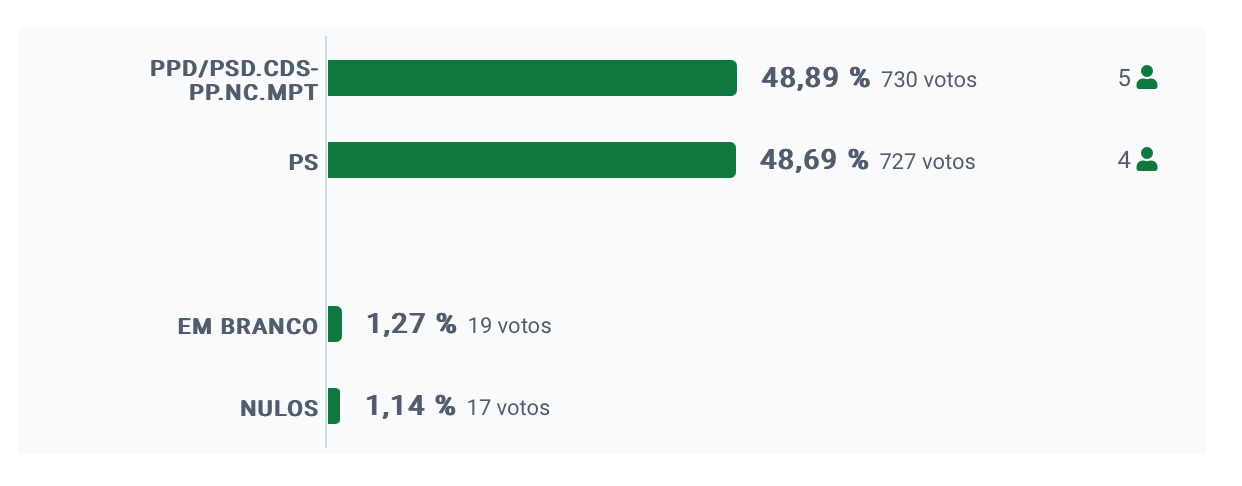
Task: Click the 730 votos count
Action: [x=928, y=80]
